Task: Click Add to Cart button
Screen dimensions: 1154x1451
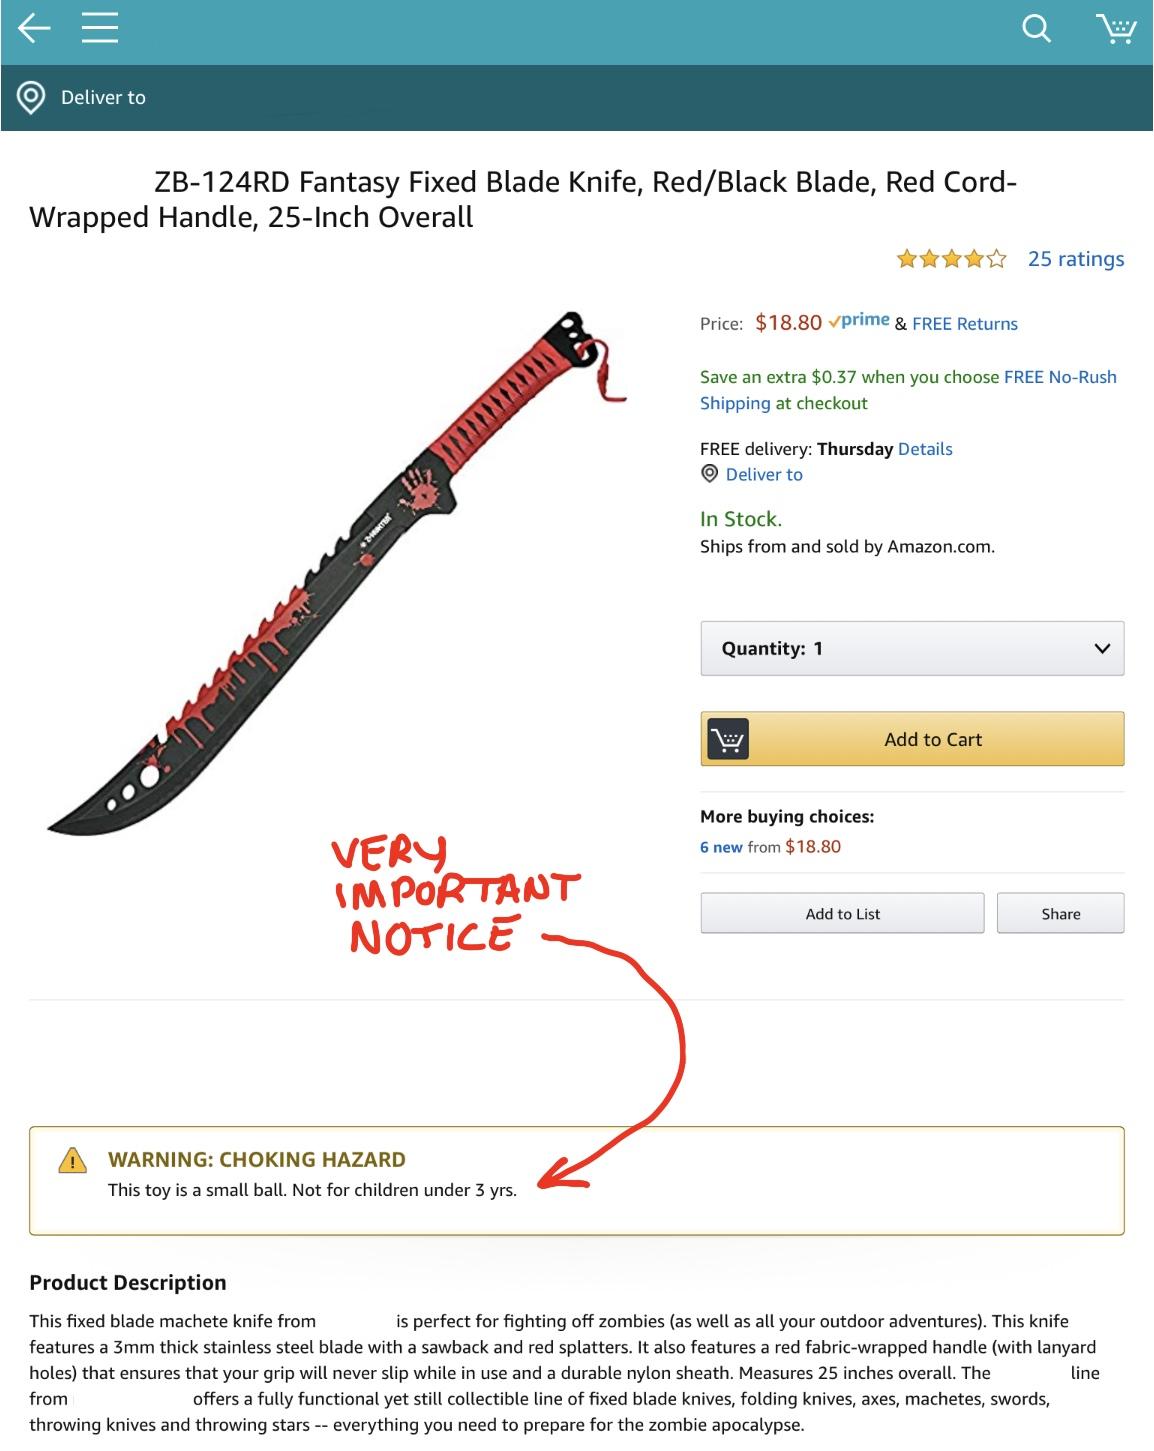Action: [x=912, y=739]
